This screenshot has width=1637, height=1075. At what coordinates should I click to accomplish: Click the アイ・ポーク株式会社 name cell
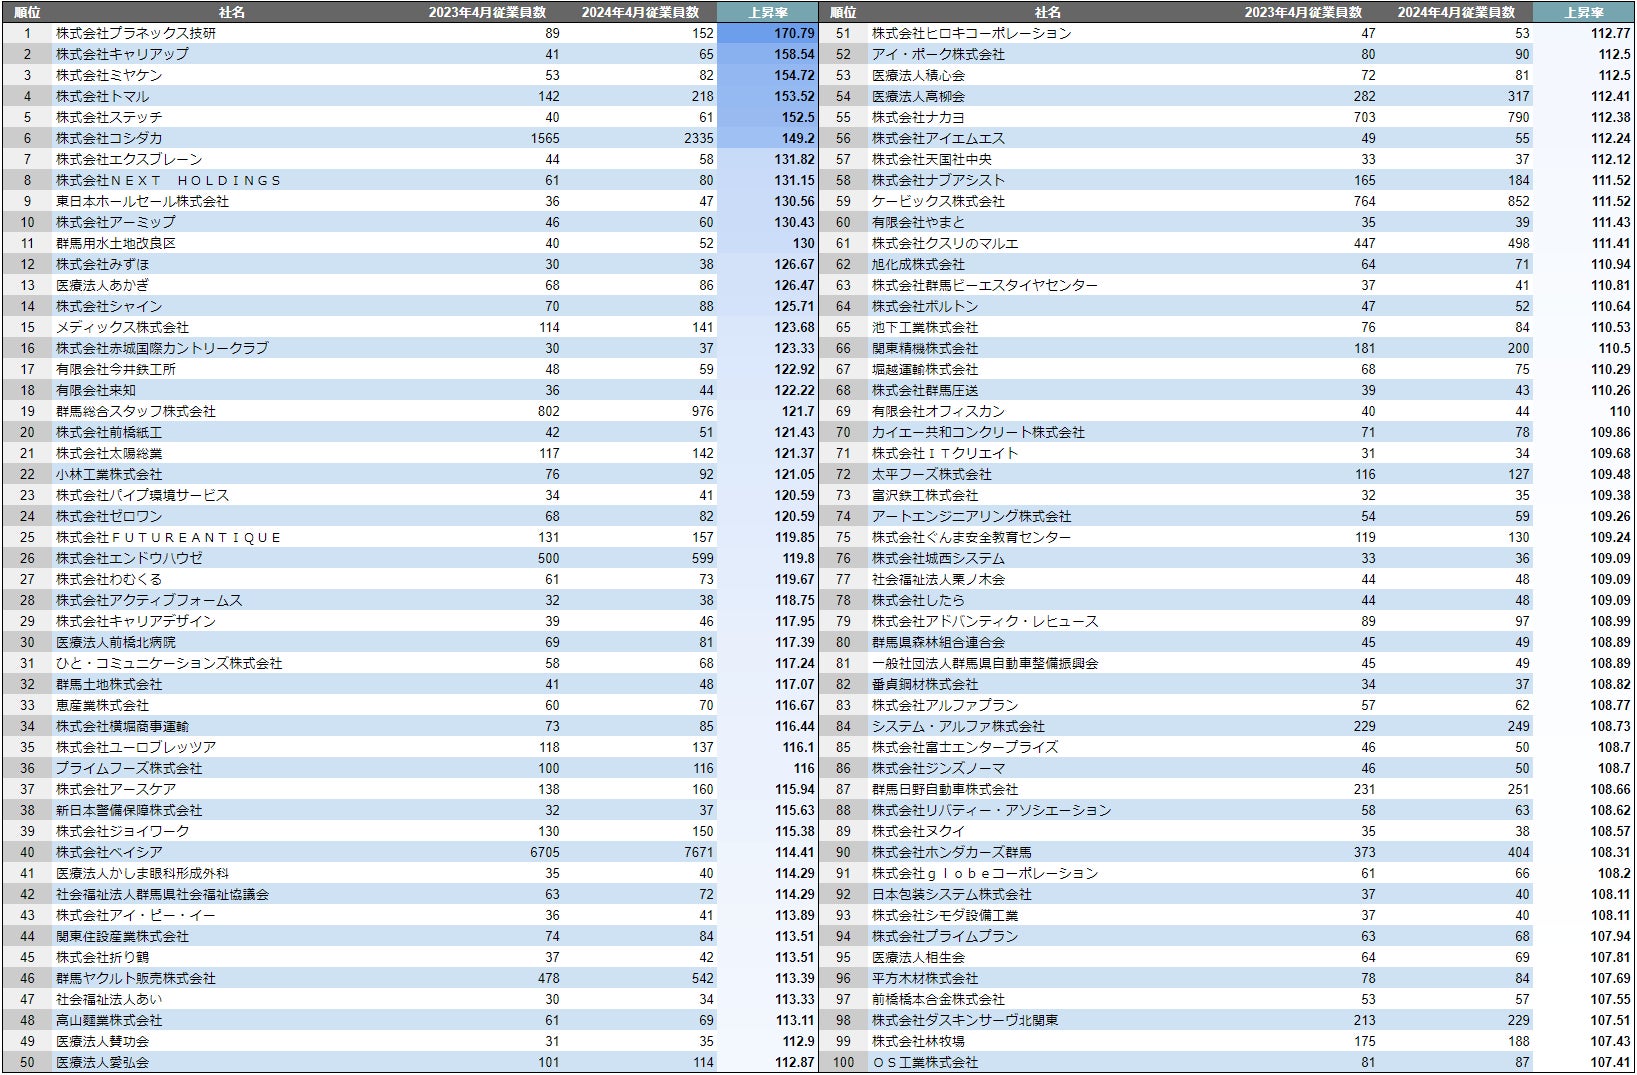point(938,54)
